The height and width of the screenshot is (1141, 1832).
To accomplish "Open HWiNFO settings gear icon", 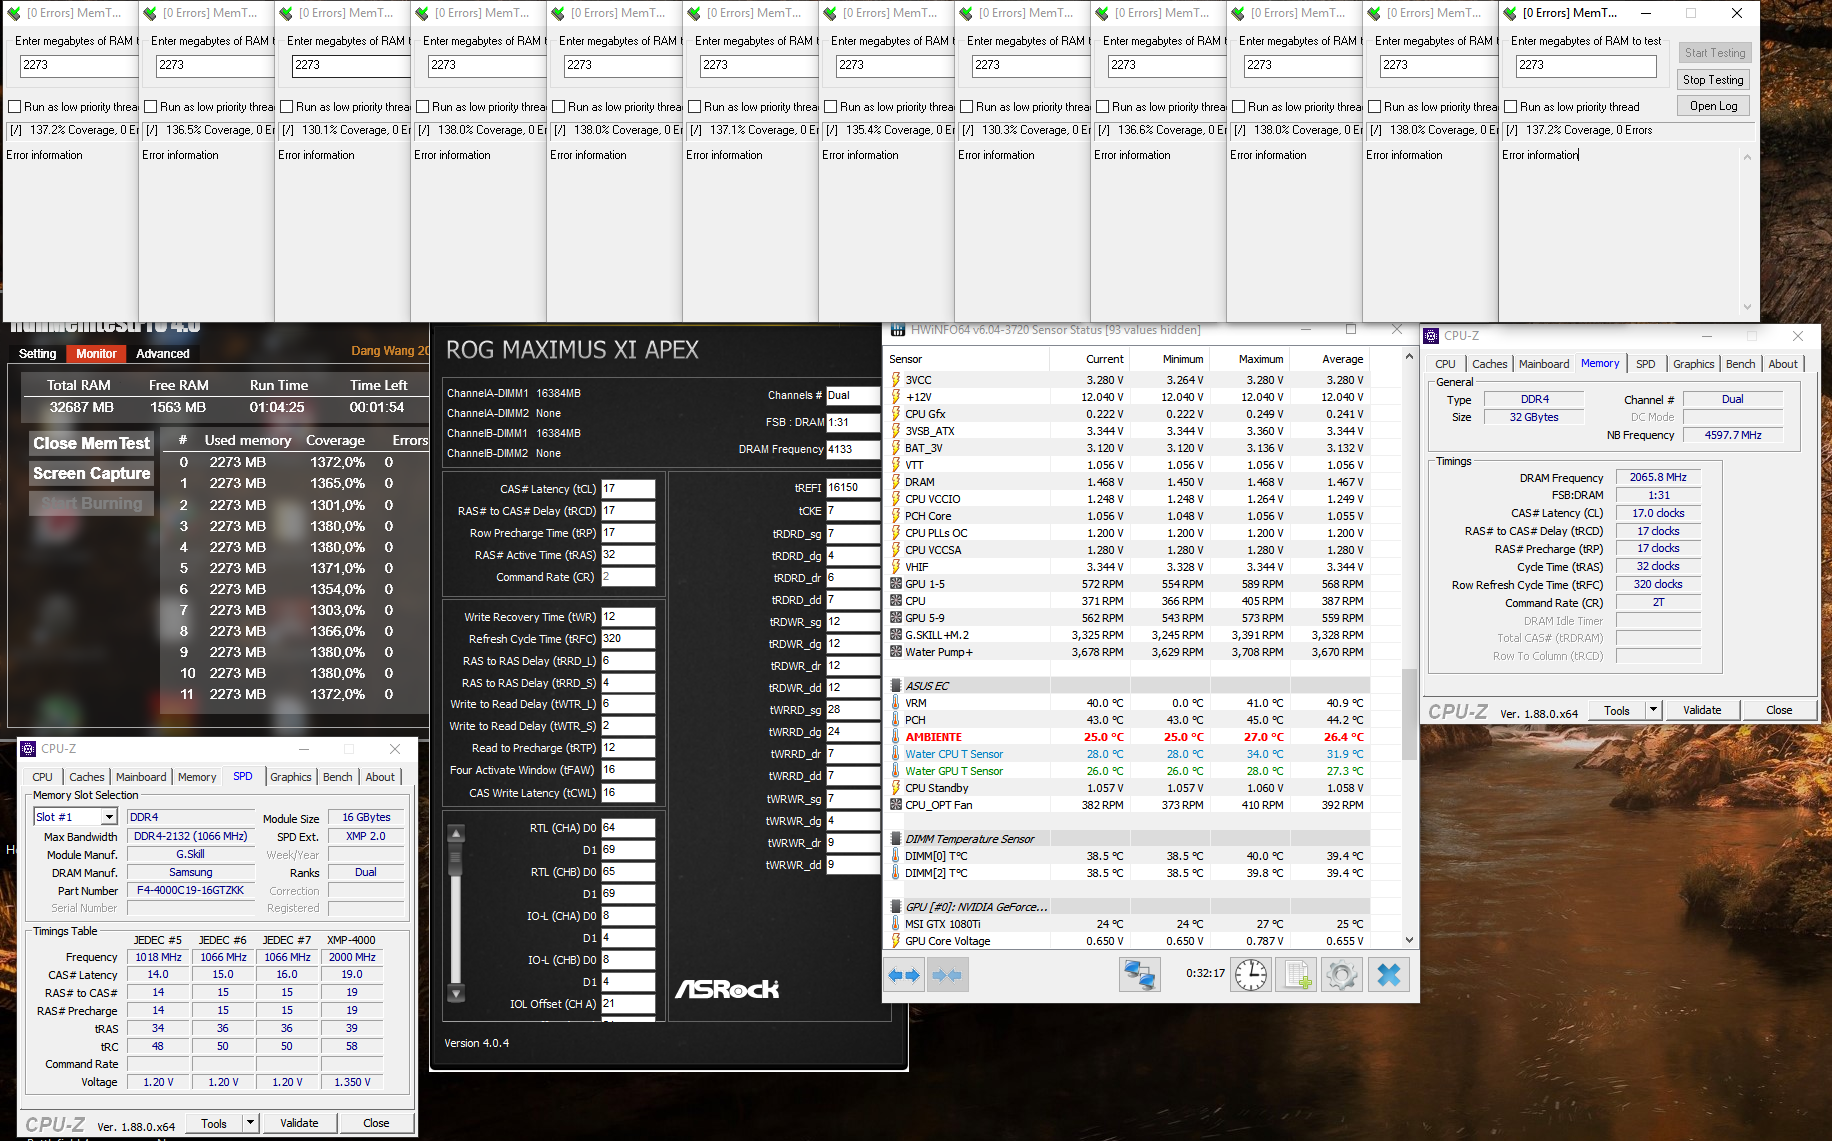I will point(1342,975).
